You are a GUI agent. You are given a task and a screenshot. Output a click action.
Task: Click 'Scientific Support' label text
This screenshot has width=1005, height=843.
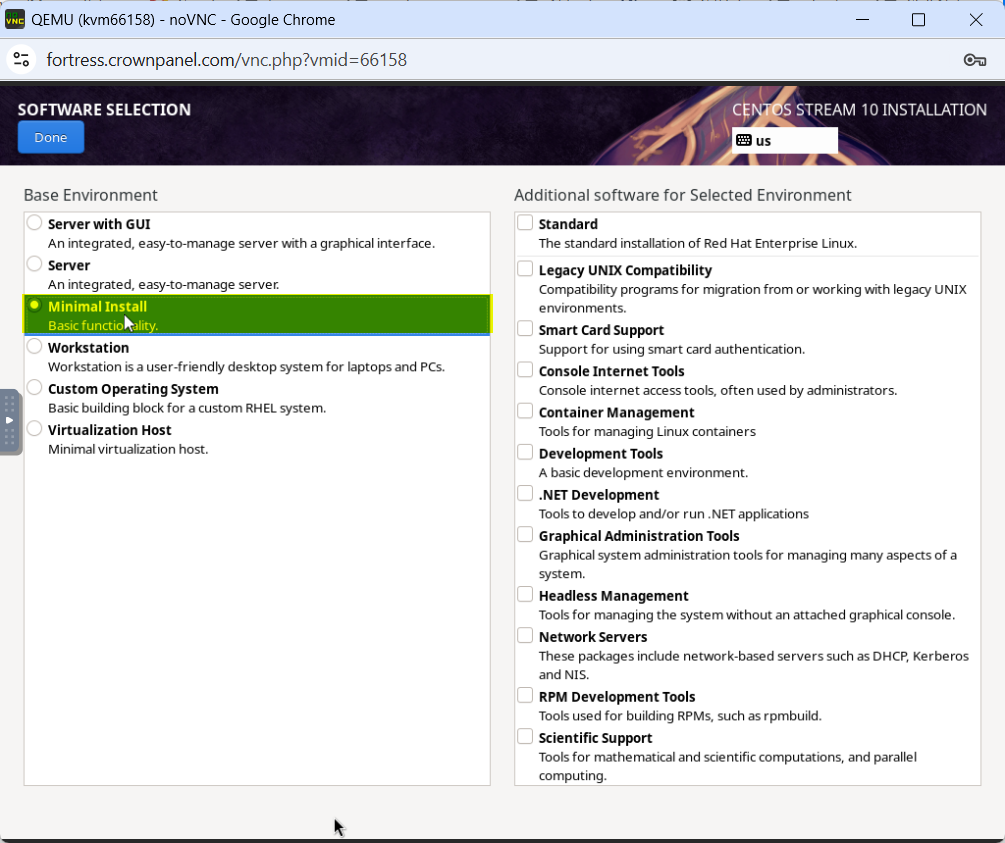click(595, 738)
